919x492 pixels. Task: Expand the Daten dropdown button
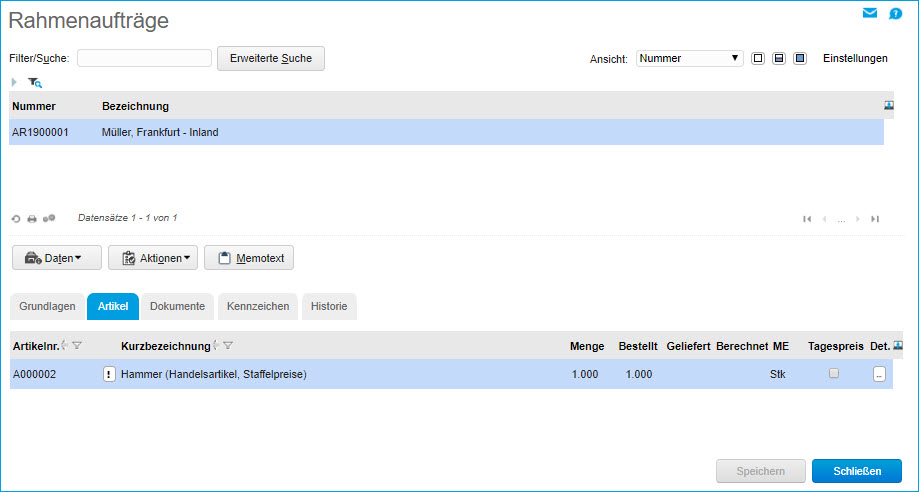pos(57,258)
